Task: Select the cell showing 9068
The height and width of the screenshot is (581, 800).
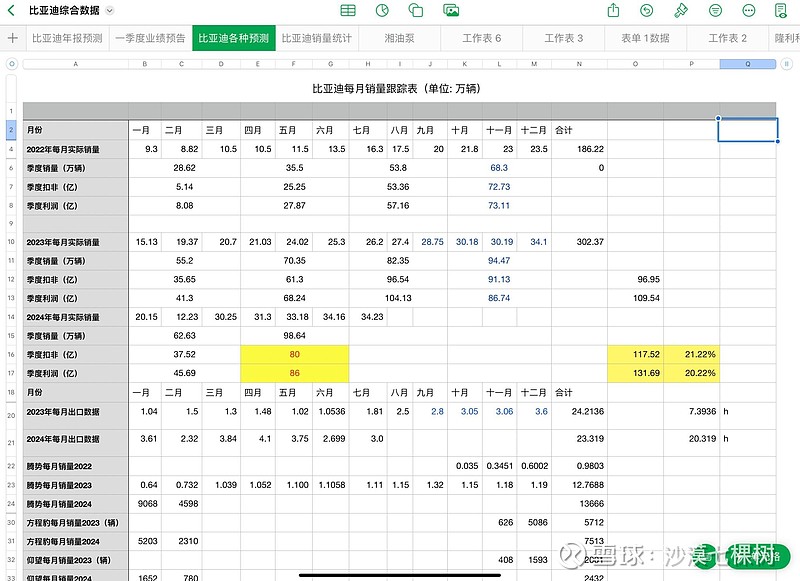Action: click(145, 504)
